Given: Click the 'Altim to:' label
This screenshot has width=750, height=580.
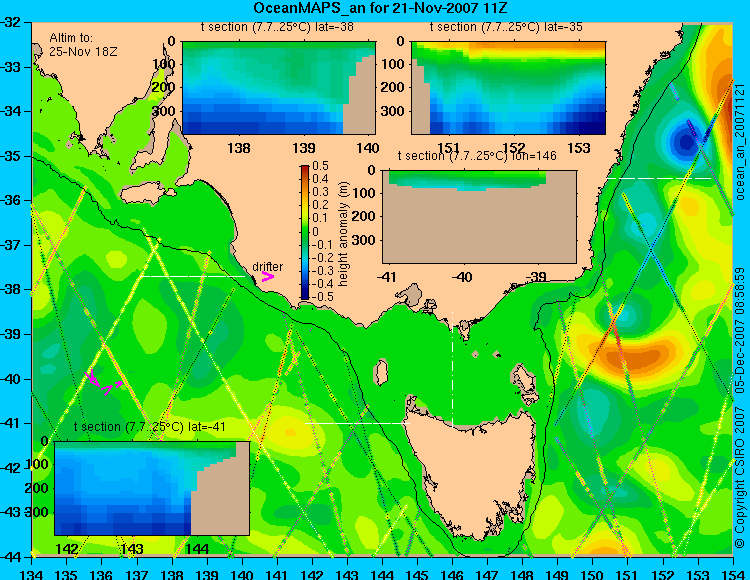Looking at the screenshot, I should tap(71, 38).
